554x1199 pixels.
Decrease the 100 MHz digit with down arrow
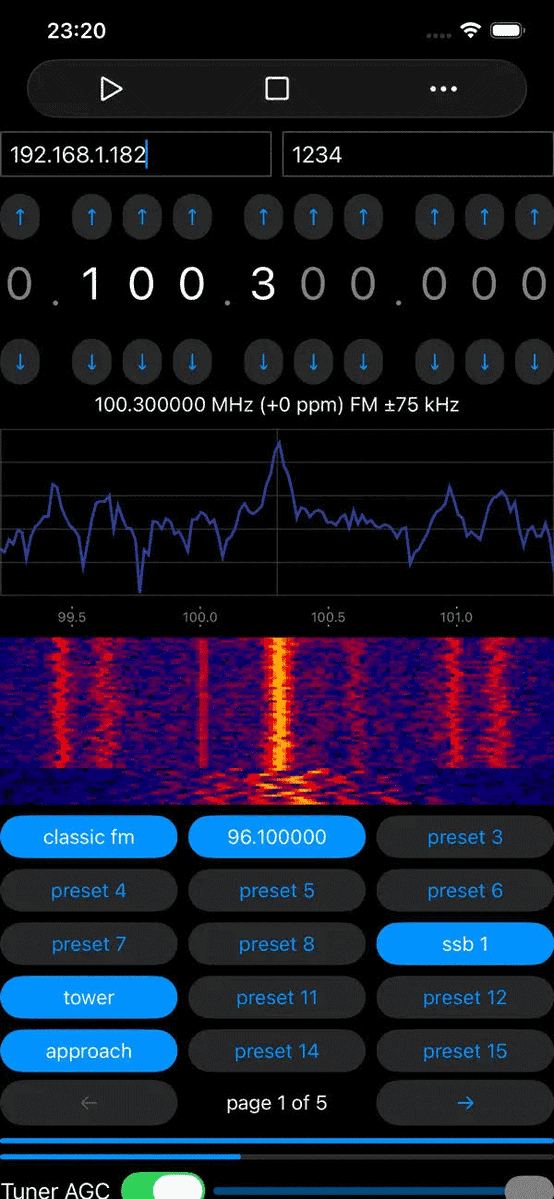[92, 361]
